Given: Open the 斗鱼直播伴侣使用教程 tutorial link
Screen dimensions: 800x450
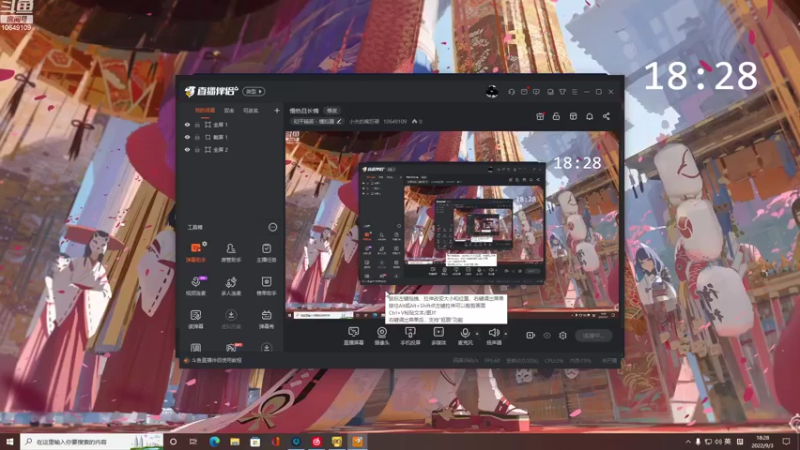Looking at the screenshot, I should tap(216, 360).
